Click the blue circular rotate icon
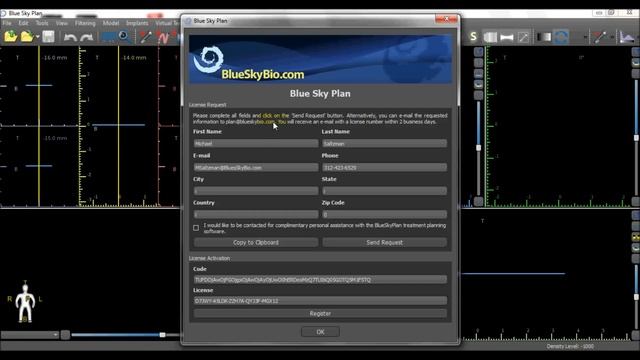Screen dimensions: 640x360 click(561, 37)
